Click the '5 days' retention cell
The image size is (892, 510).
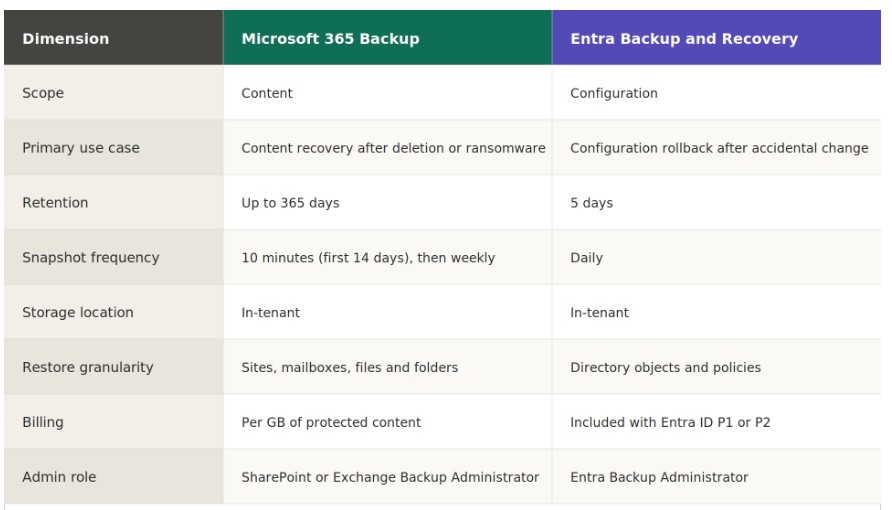(591, 203)
